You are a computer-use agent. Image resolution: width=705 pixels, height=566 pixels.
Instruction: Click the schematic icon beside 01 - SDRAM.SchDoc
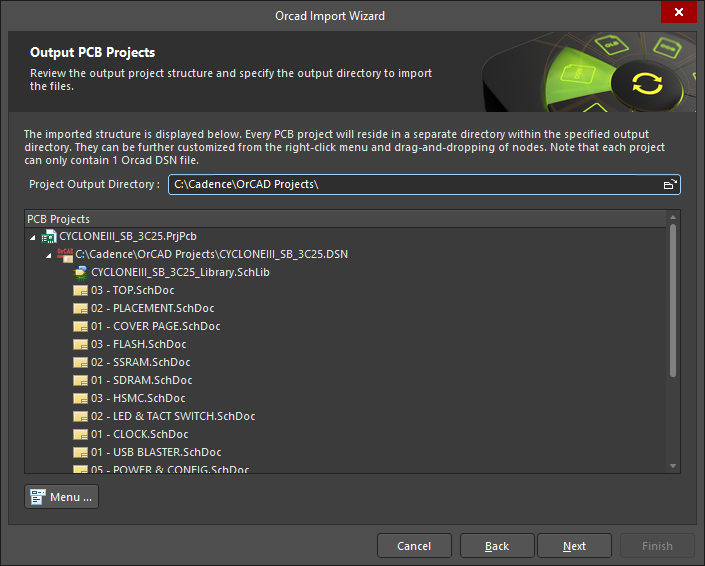pos(80,380)
